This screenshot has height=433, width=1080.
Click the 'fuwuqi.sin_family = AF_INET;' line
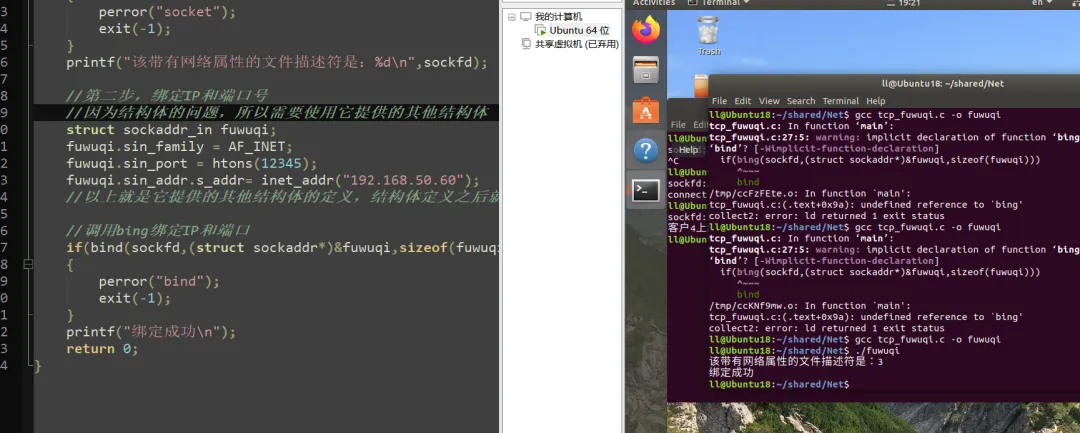(x=179, y=147)
